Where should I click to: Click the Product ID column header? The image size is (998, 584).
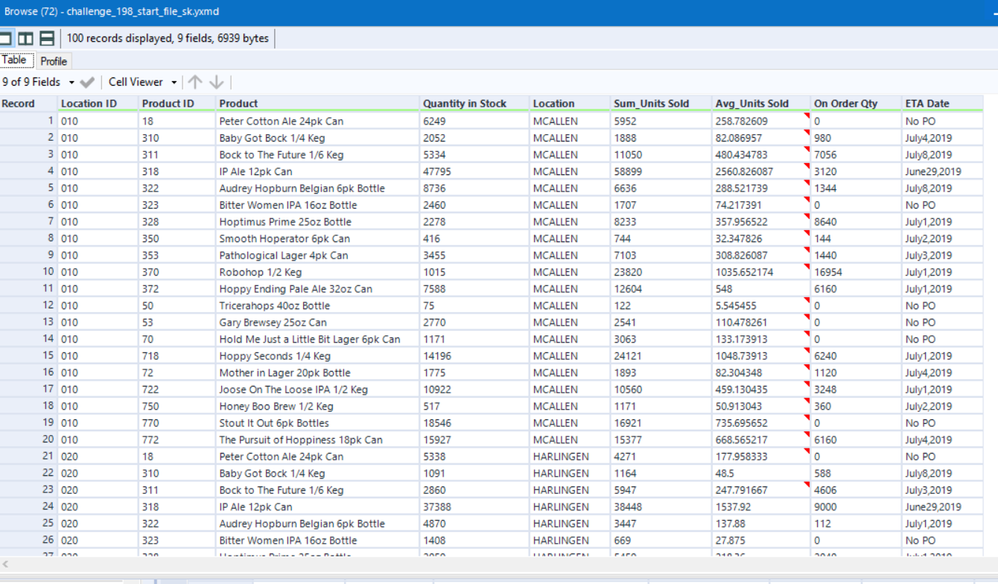167,103
